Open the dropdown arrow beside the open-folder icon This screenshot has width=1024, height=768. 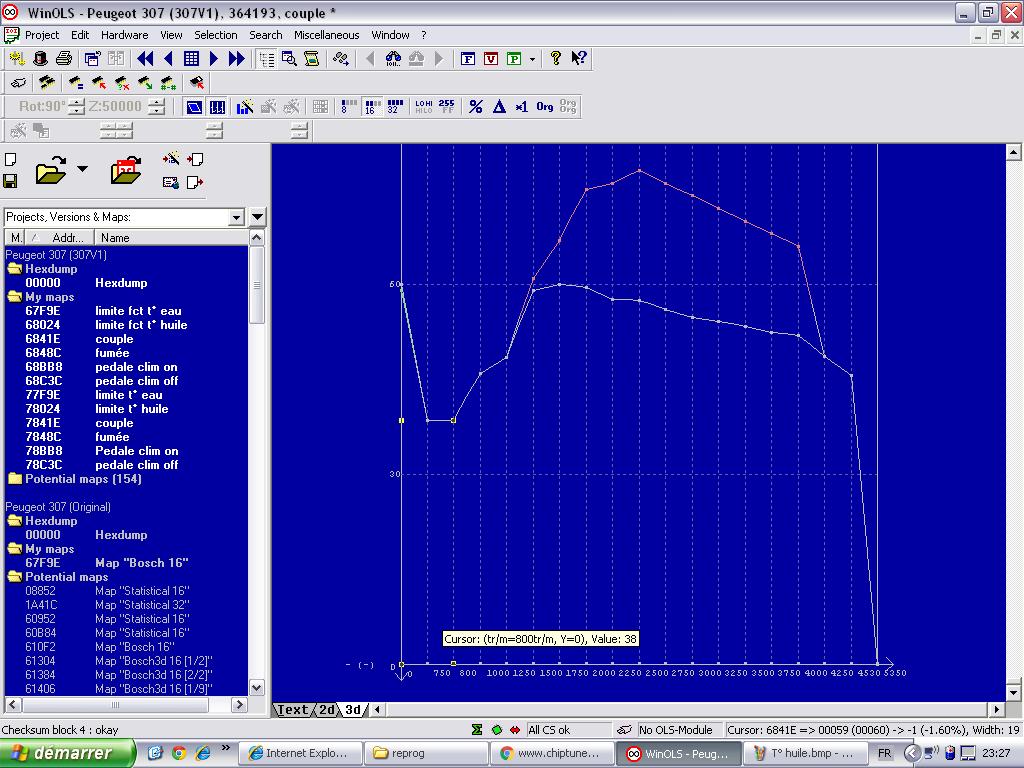click(83, 169)
